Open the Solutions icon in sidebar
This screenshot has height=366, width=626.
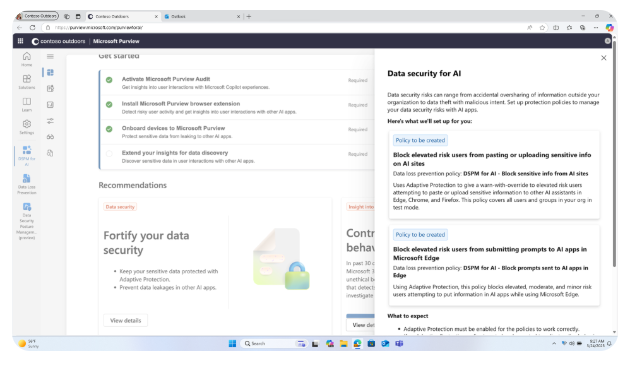[27, 81]
